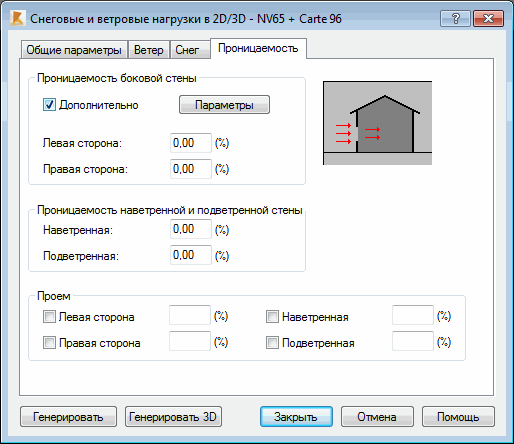Click the side wall Левая сторона percent field

191,143
